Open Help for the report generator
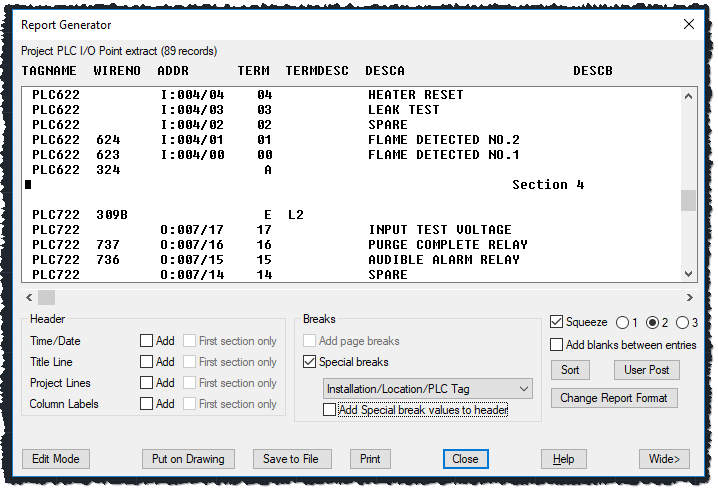718x493 pixels. 563,459
